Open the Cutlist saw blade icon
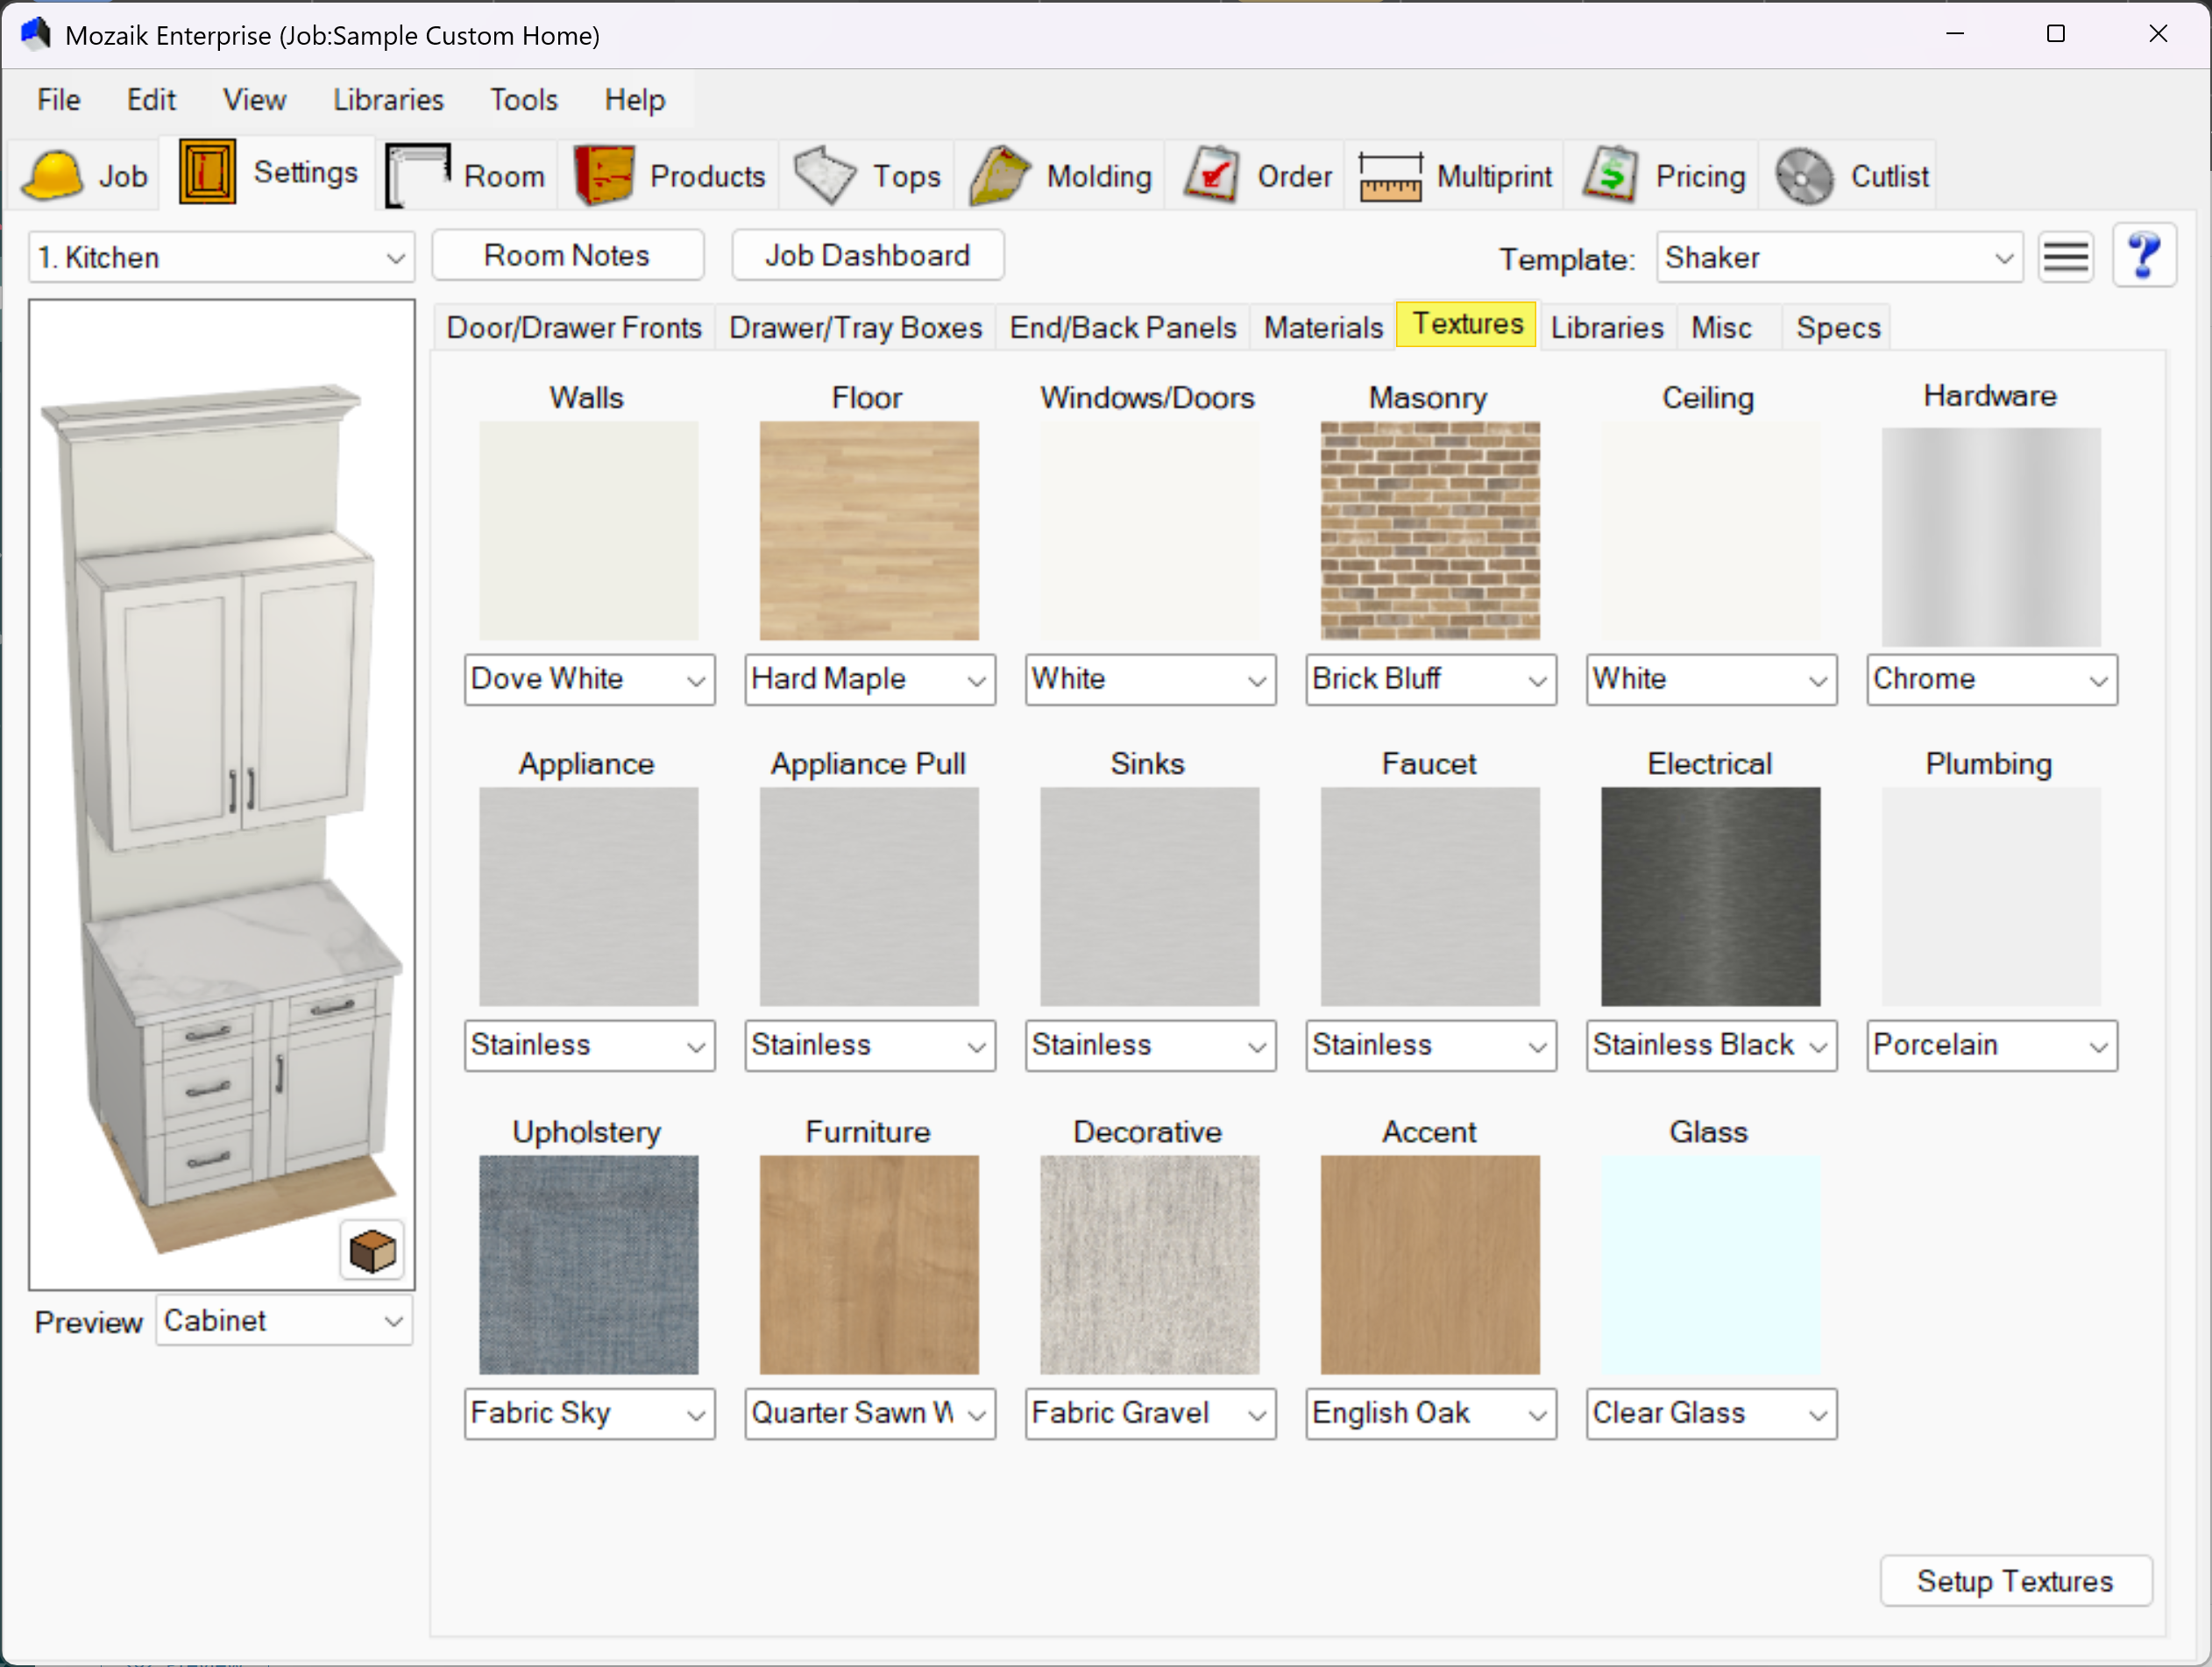2212x1667 pixels. pyautogui.click(x=1804, y=176)
